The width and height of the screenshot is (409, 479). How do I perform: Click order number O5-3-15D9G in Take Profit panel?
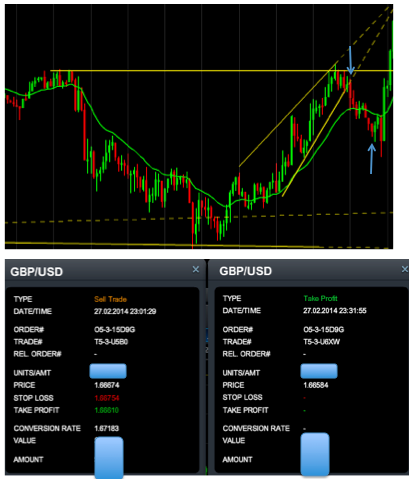tap(323, 330)
